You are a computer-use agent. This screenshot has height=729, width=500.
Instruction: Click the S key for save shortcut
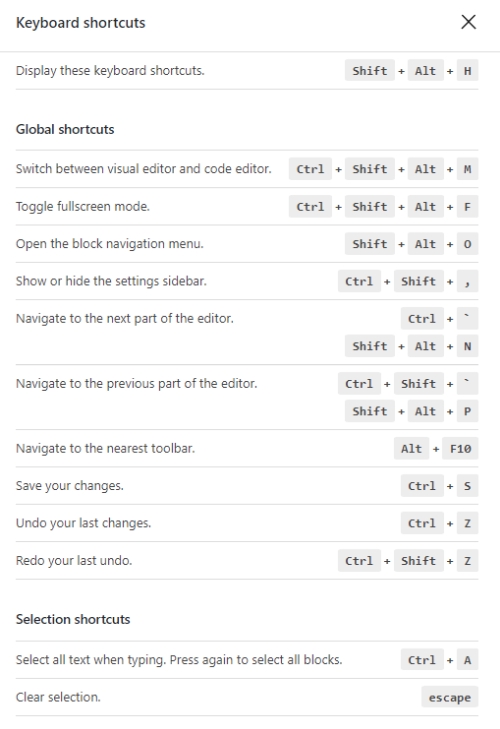(x=467, y=485)
